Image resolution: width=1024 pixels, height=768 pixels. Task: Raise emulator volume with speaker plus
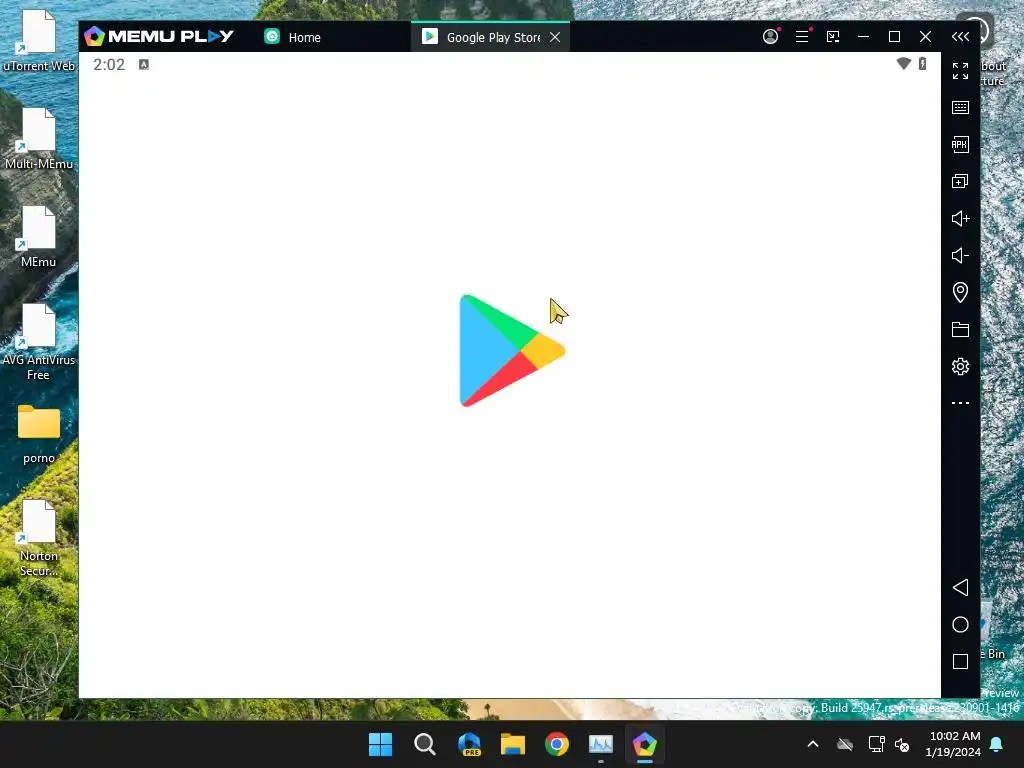[960, 218]
